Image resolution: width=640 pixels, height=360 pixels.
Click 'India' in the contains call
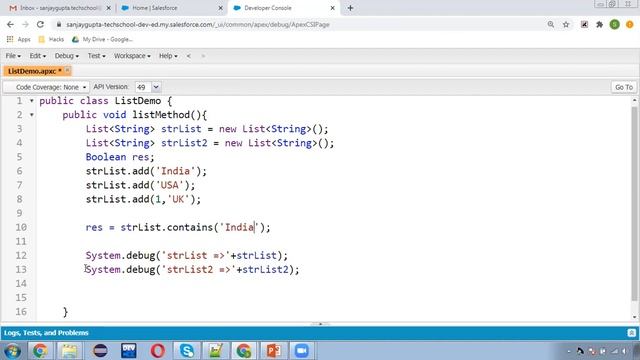click(240, 227)
